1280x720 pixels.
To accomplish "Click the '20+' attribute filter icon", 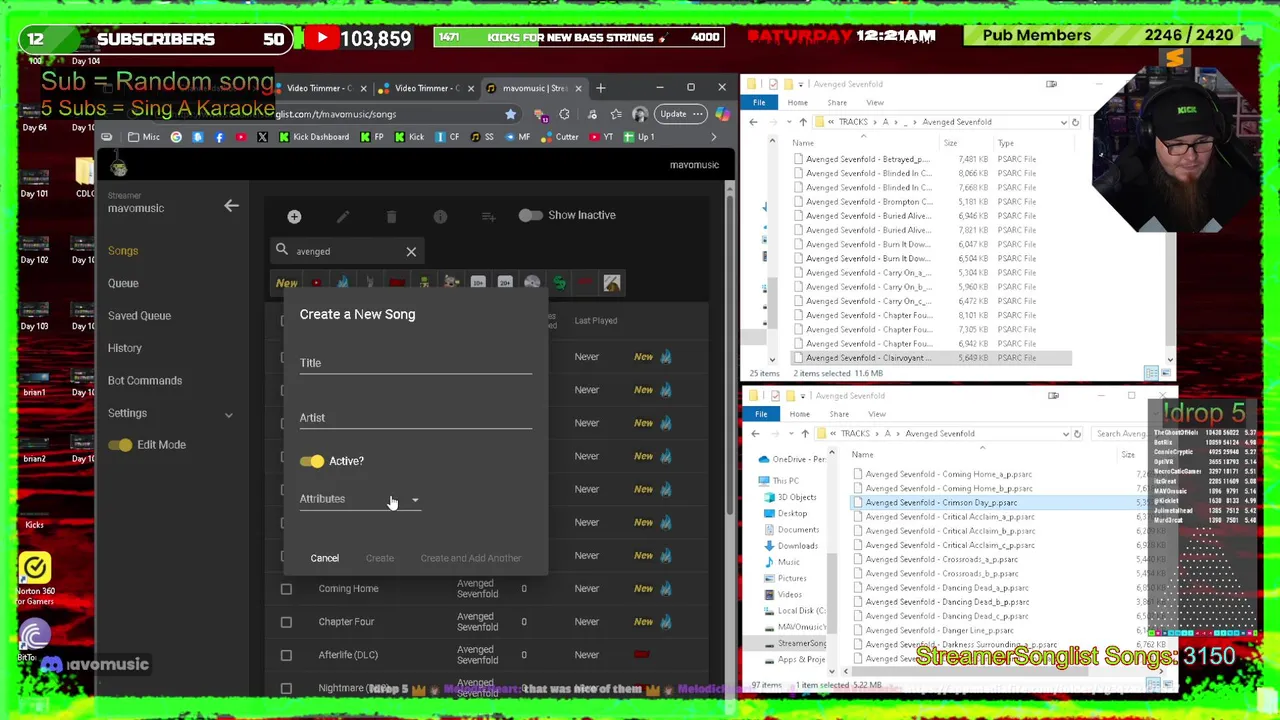I will (505, 283).
